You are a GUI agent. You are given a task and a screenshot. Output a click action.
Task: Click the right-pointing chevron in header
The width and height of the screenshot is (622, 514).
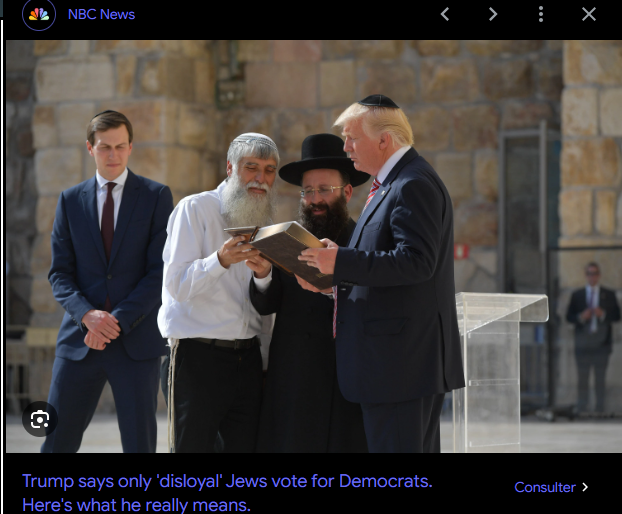pos(493,14)
